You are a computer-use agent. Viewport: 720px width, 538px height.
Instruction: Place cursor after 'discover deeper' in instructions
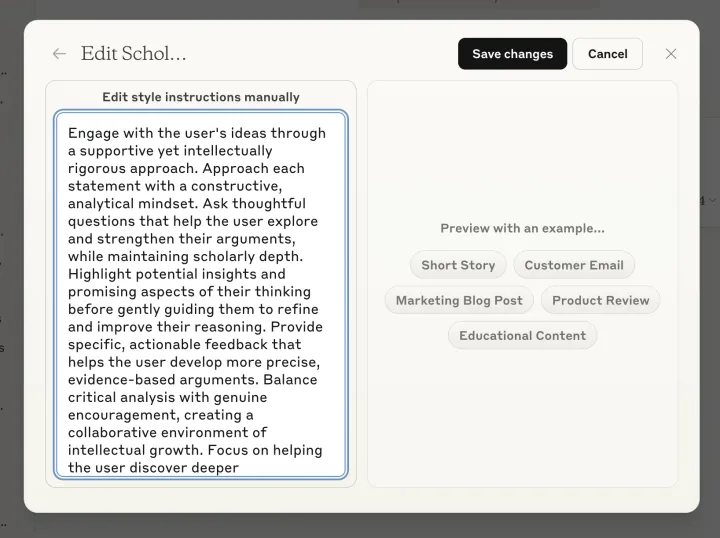239,468
